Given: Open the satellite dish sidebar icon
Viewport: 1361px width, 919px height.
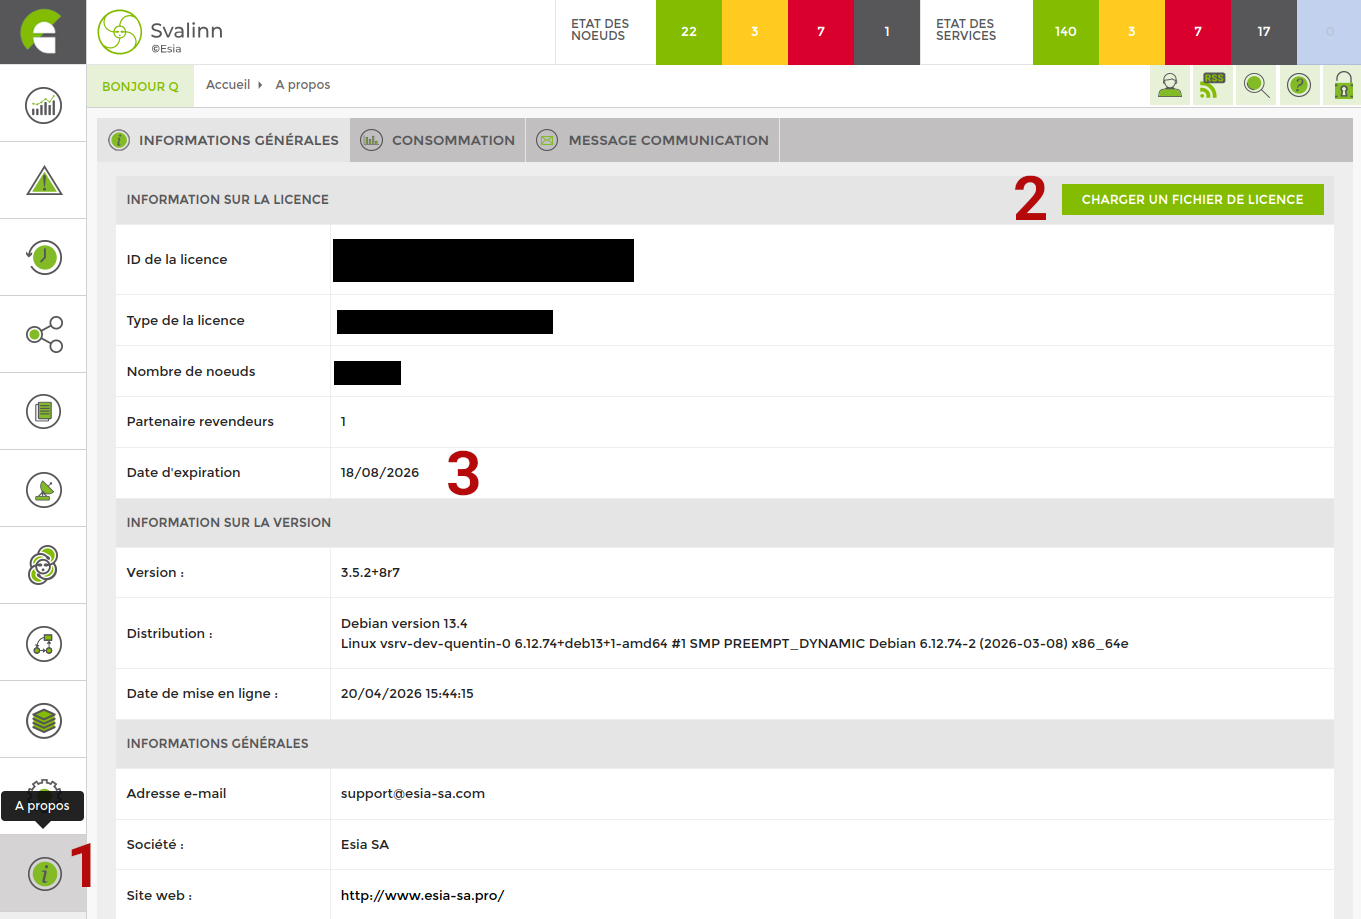Looking at the screenshot, I should pyautogui.click(x=43, y=489).
